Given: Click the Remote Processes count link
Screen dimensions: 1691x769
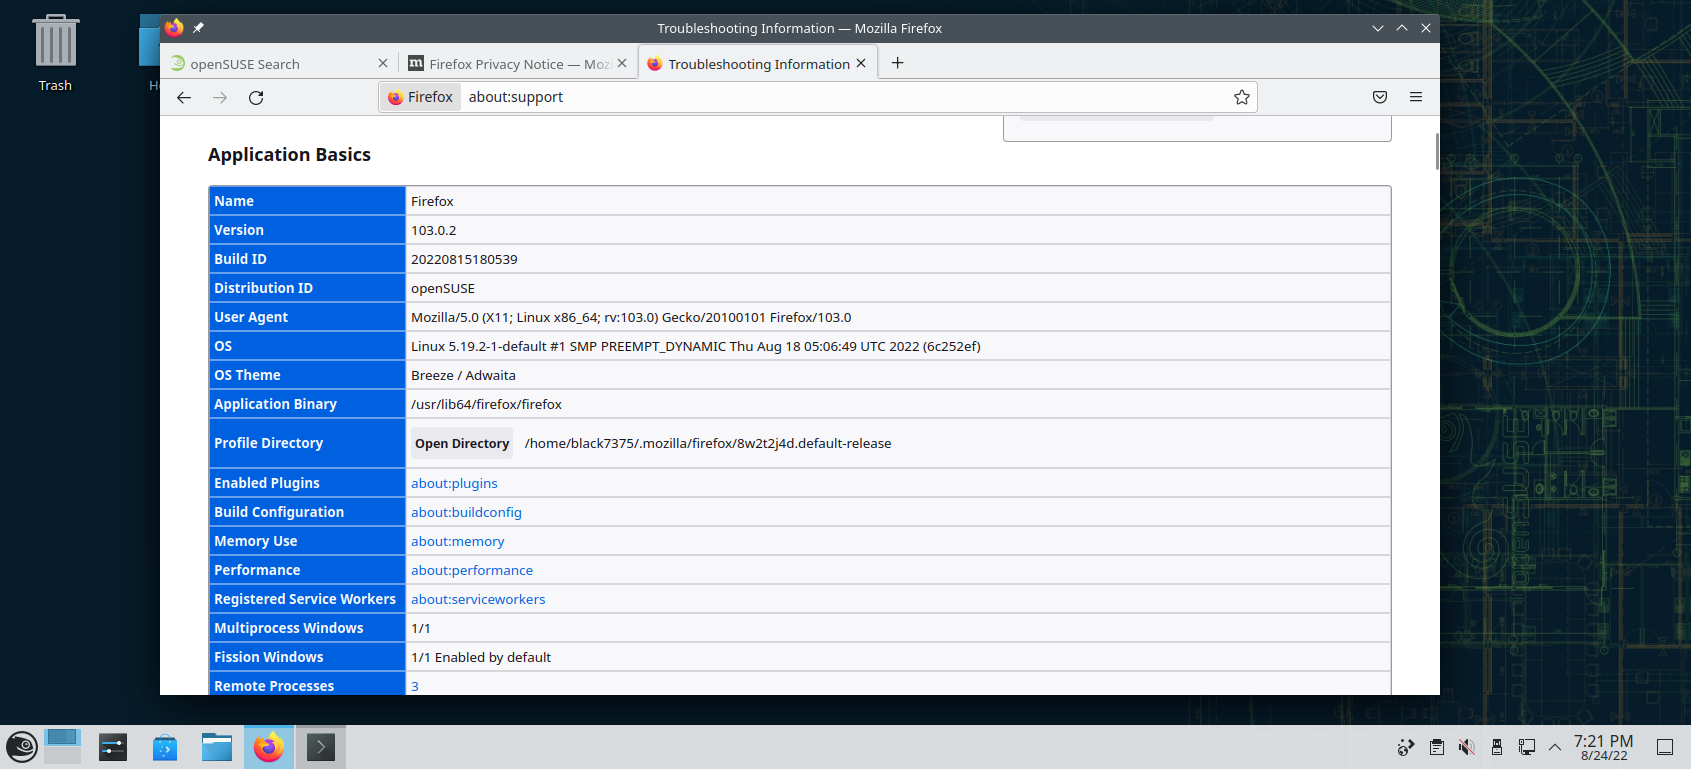Looking at the screenshot, I should 415,686.
